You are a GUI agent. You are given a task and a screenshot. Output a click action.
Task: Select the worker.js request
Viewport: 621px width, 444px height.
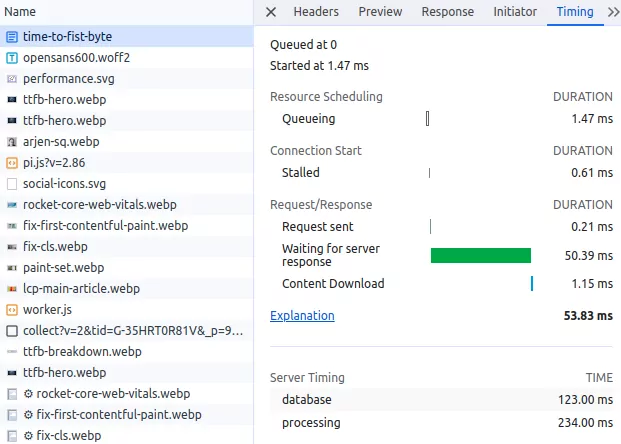pos(127,309)
